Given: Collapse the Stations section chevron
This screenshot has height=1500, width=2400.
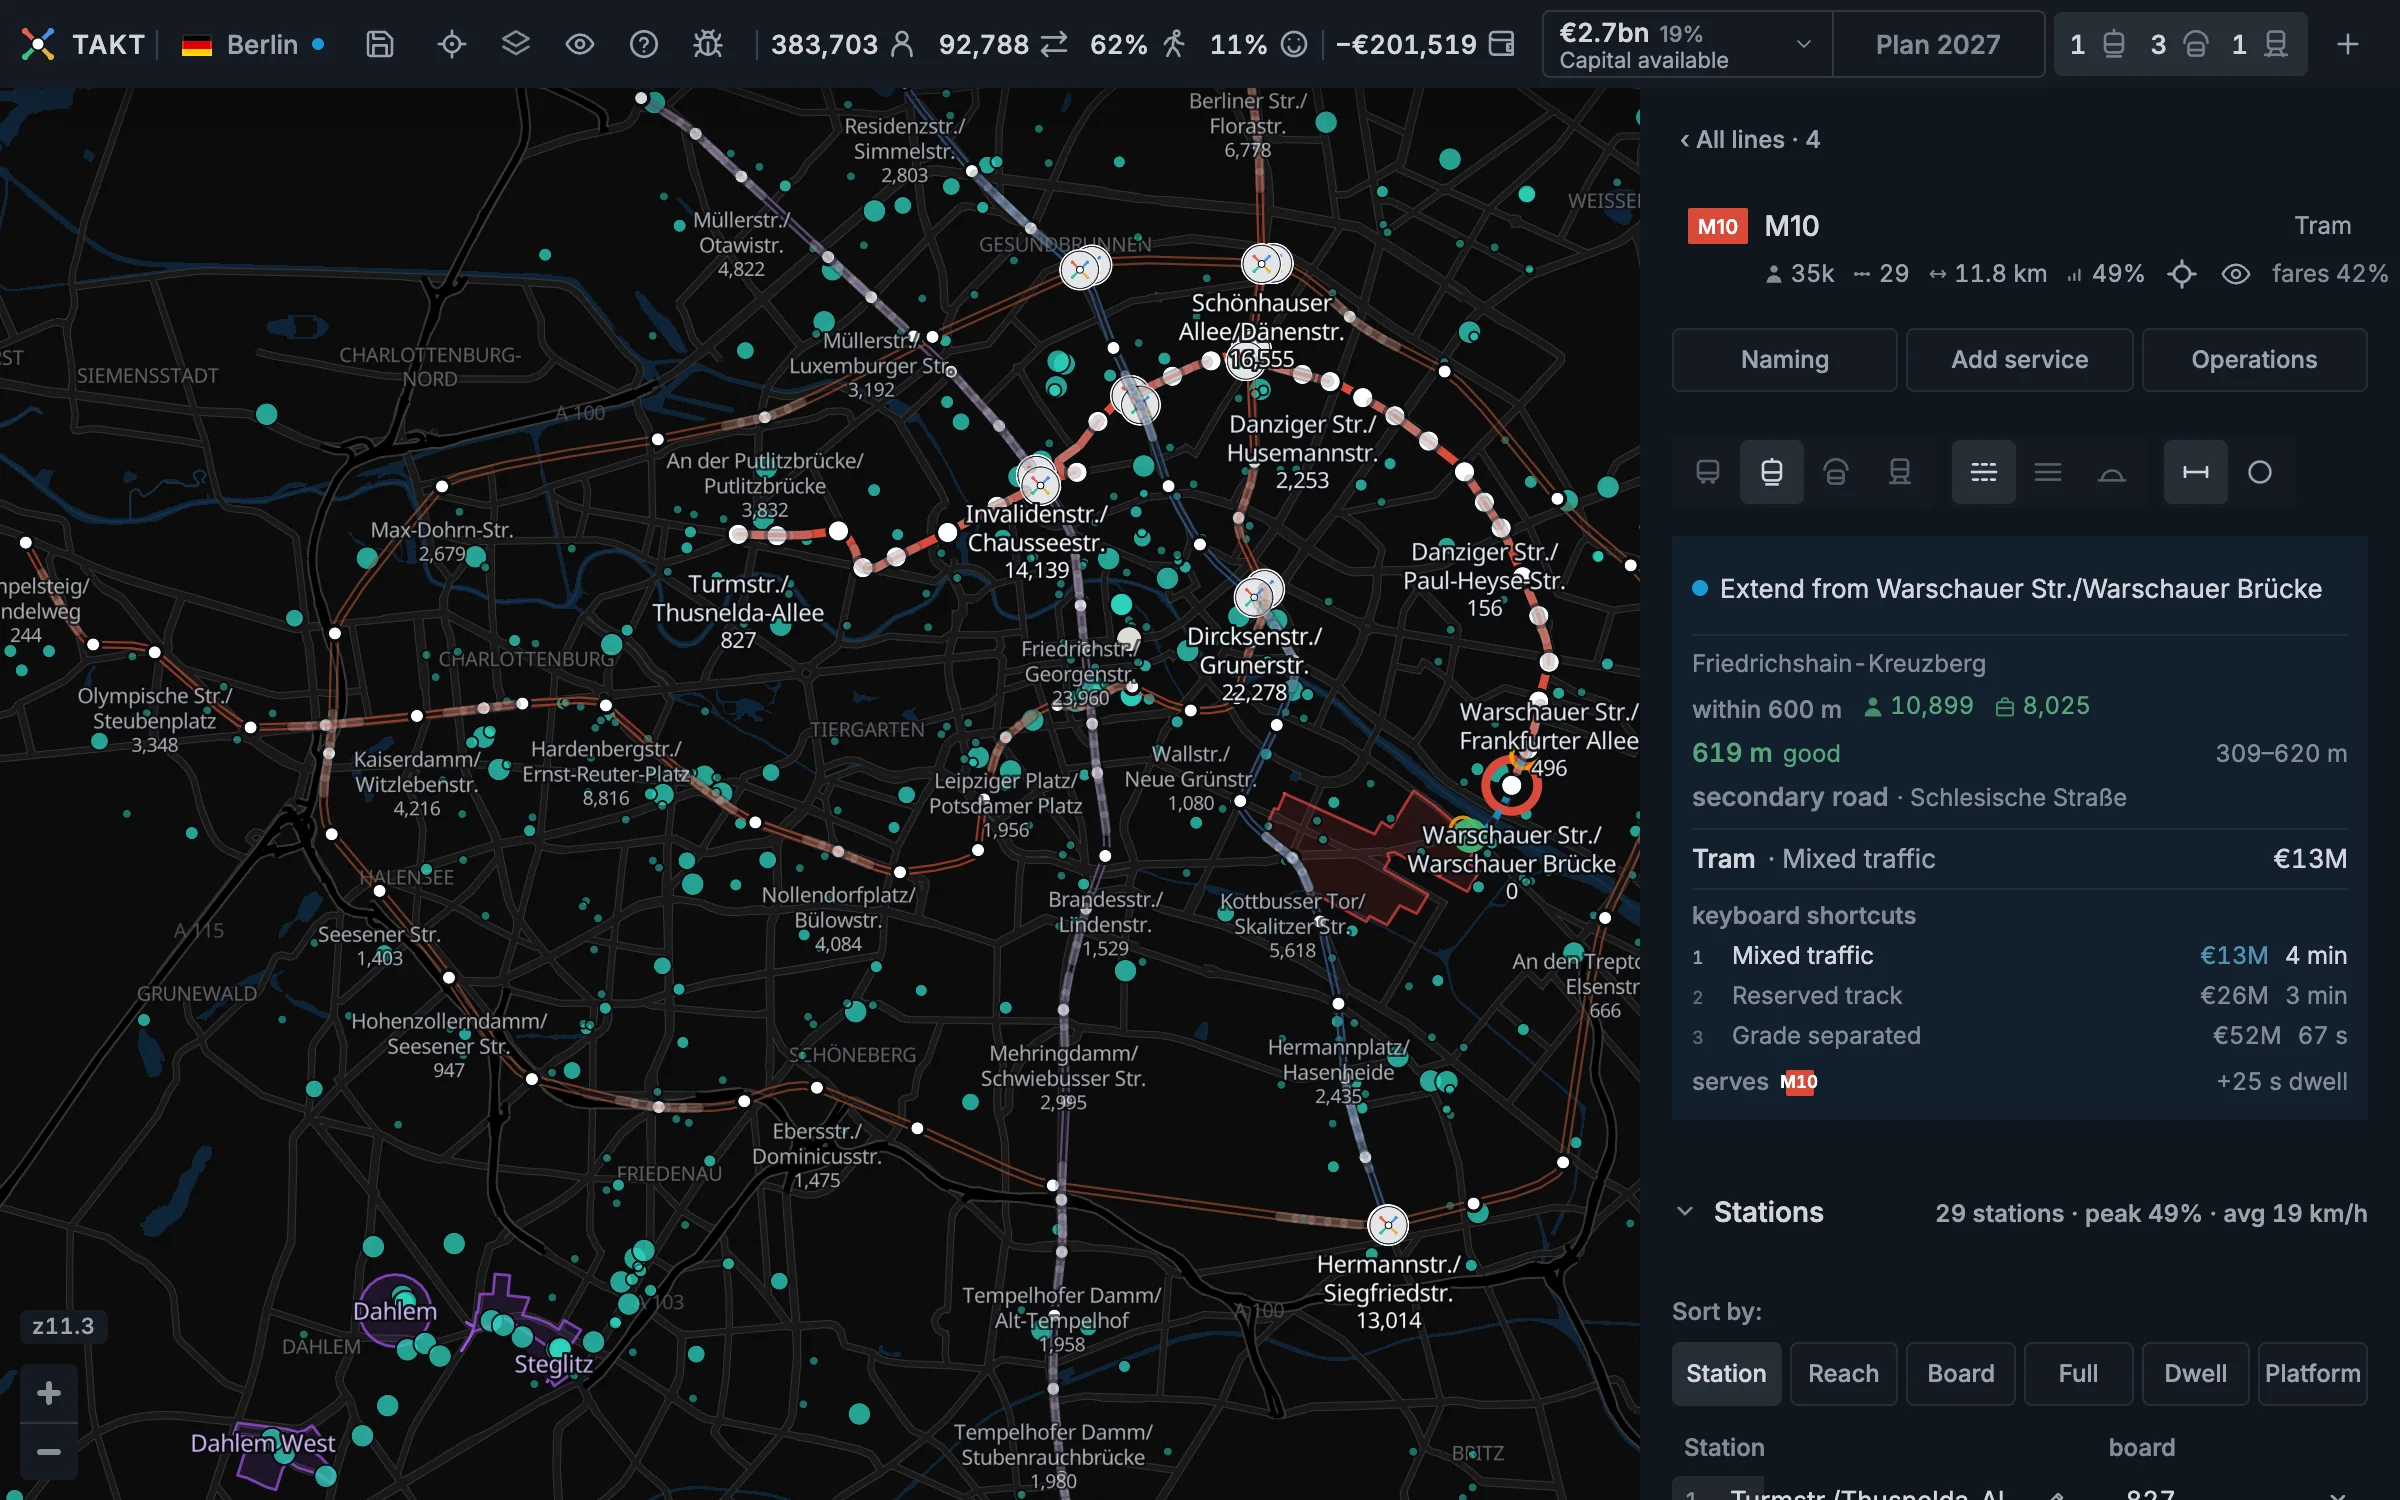Looking at the screenshot, I should coord(1685,1212).
